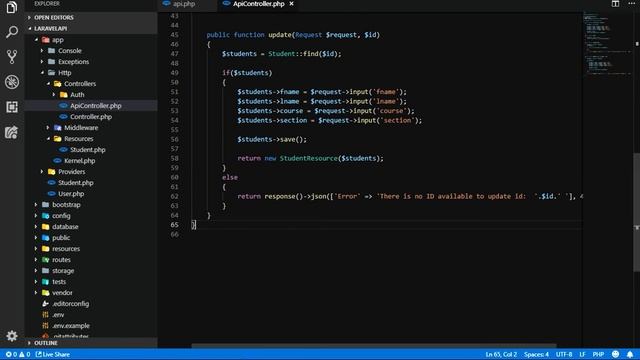
Task: Open the Source Control view
Action: pyautogui.click(x=11, y=57)
